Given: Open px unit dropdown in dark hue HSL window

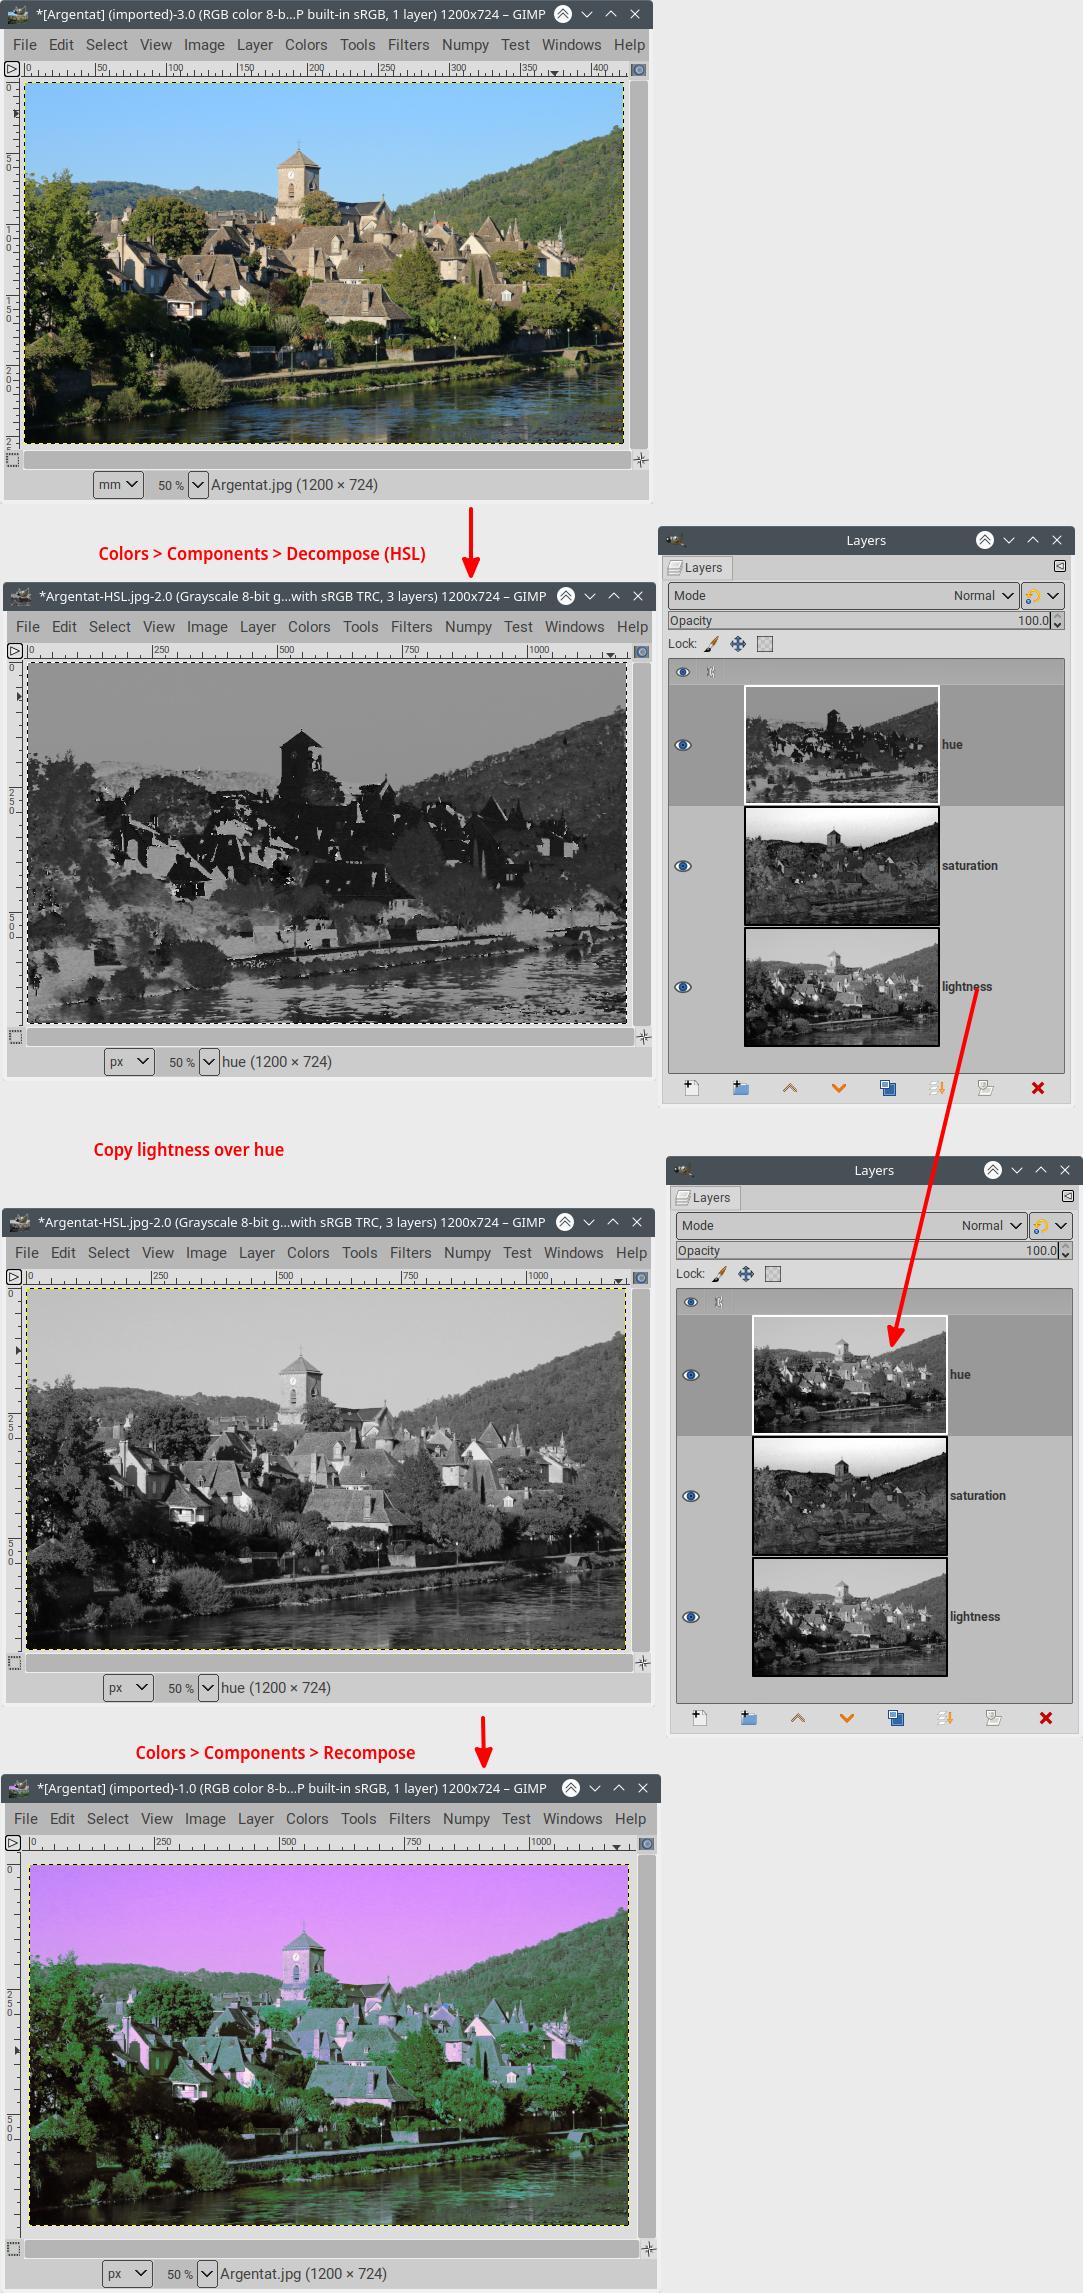Looking at the screenshot, I should (129, 1062).
